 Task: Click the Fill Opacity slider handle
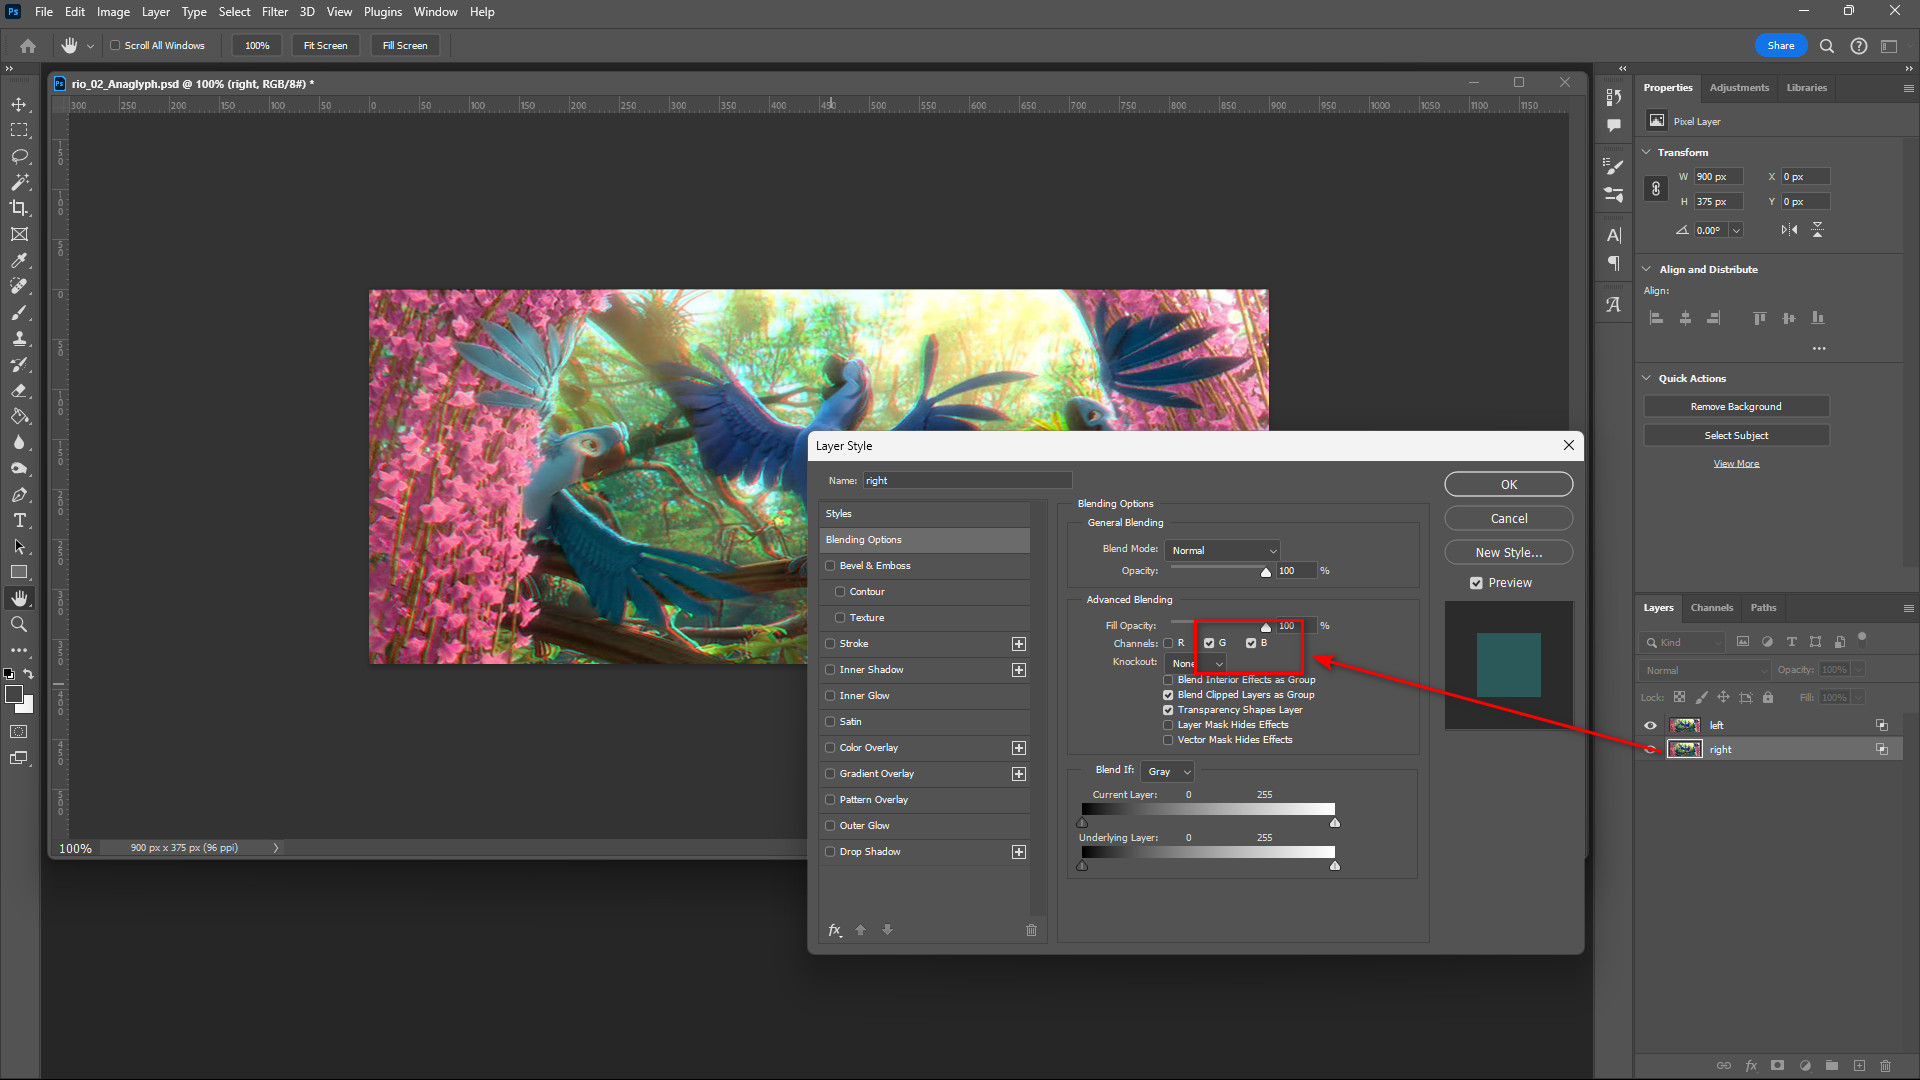(x=1266, y=627)
